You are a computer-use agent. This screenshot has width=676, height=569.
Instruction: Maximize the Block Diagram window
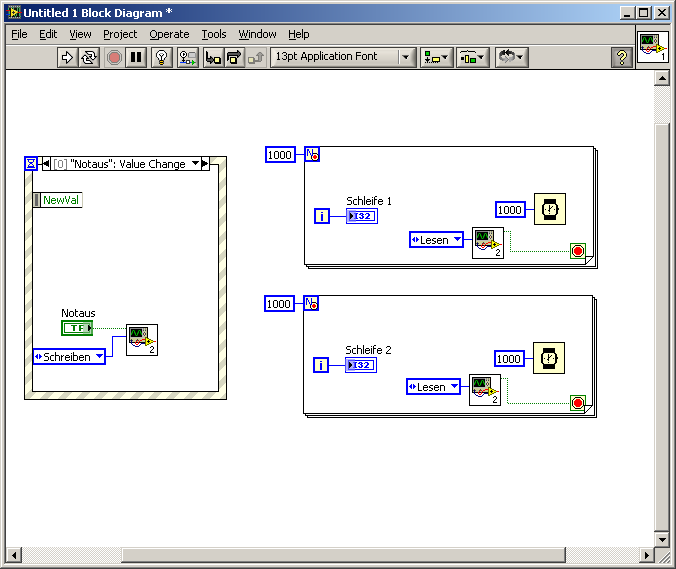click(x=643, y=13)
